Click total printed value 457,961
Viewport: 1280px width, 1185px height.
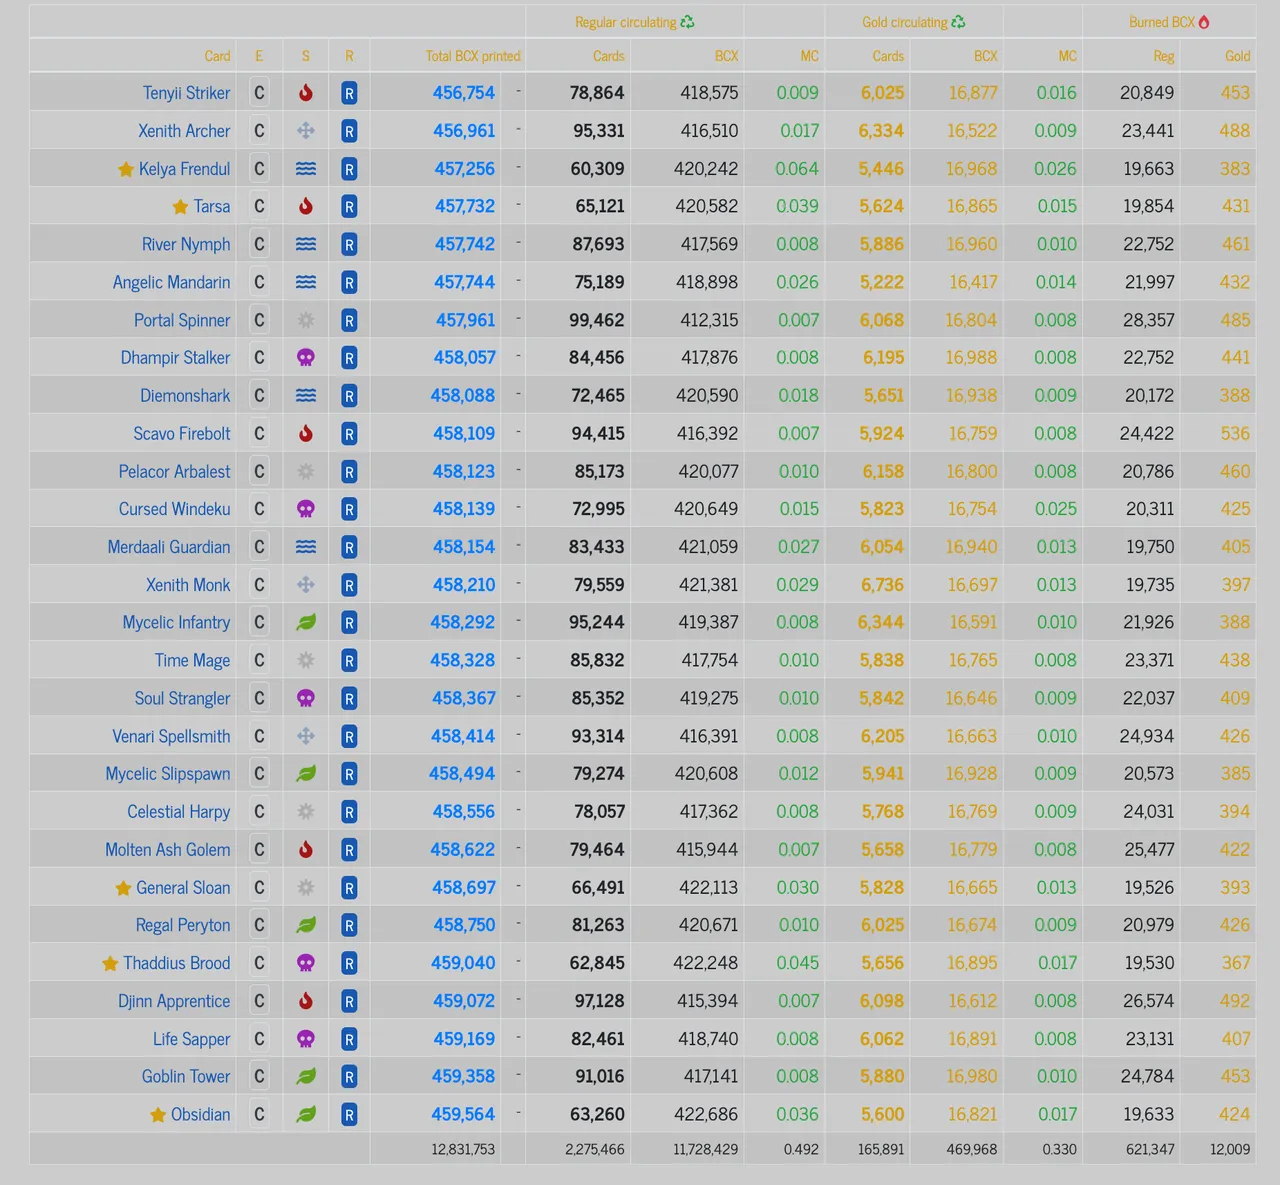click(465, 320)
